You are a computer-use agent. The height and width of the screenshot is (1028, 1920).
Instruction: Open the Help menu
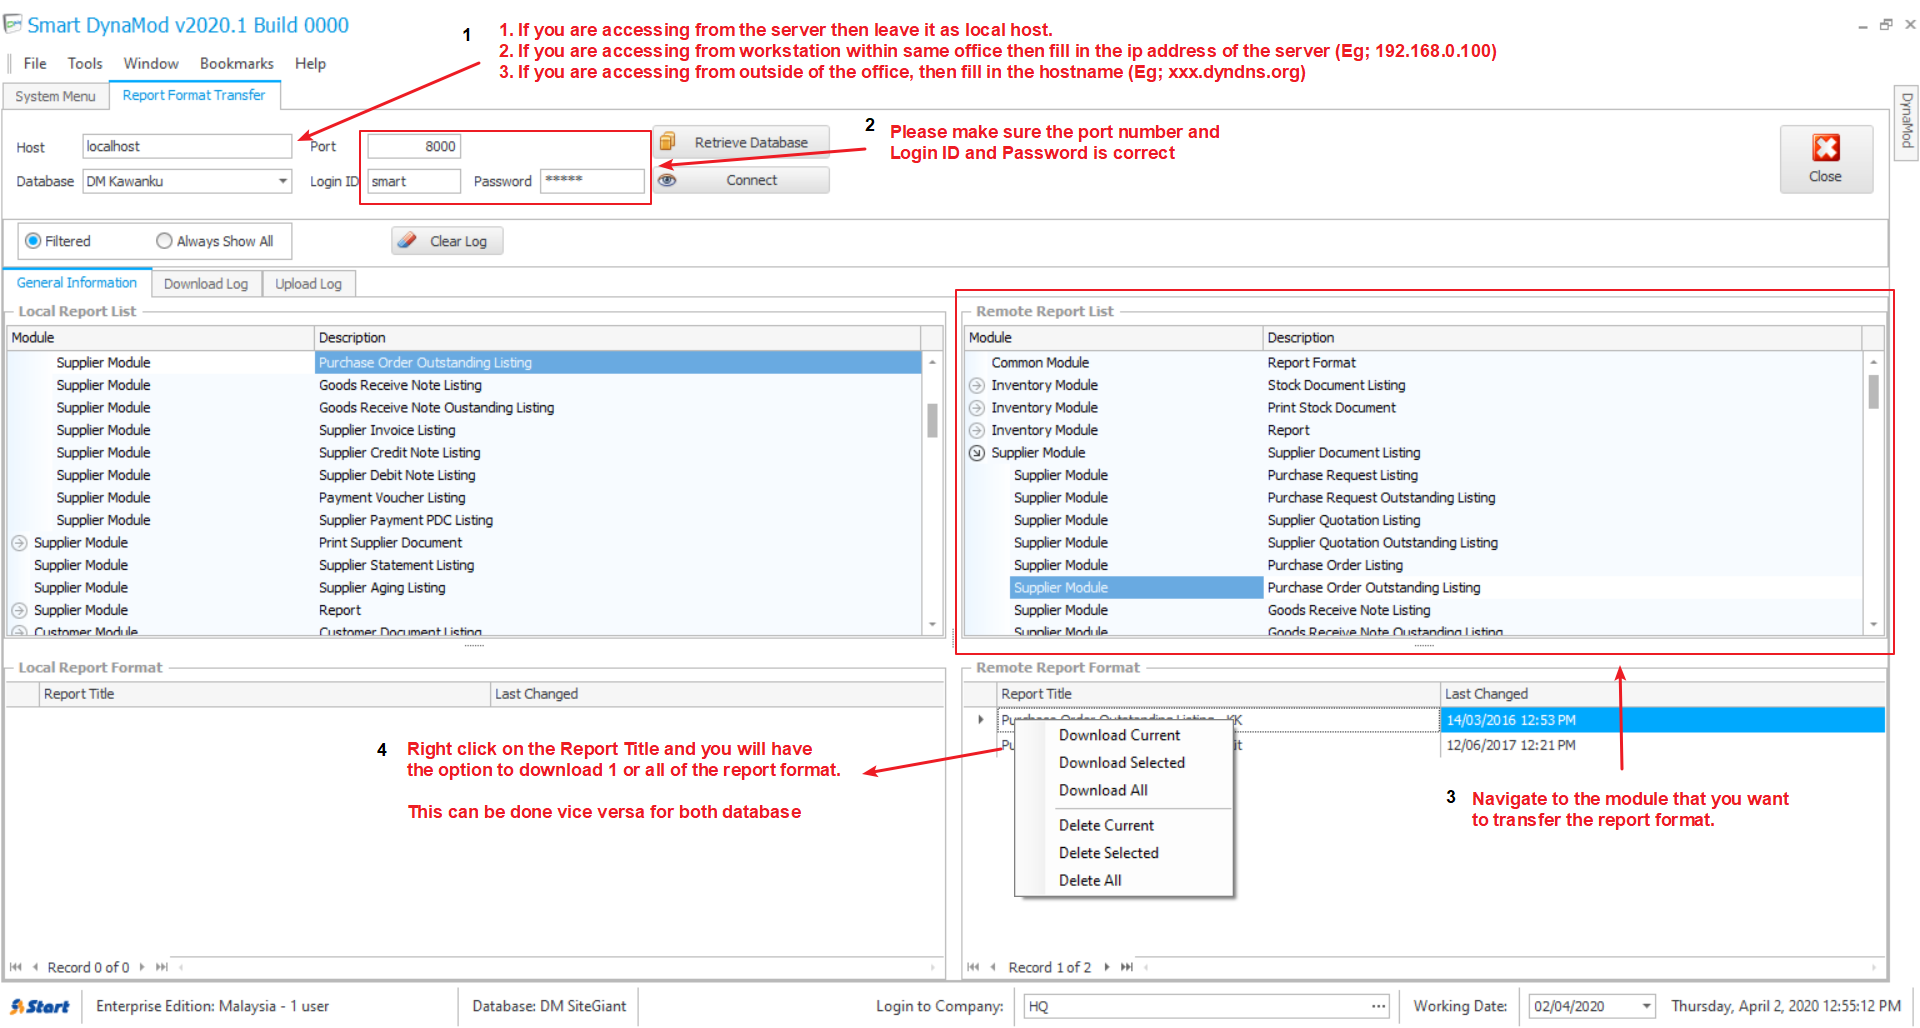pyautogui.click(x=310, y=63)
